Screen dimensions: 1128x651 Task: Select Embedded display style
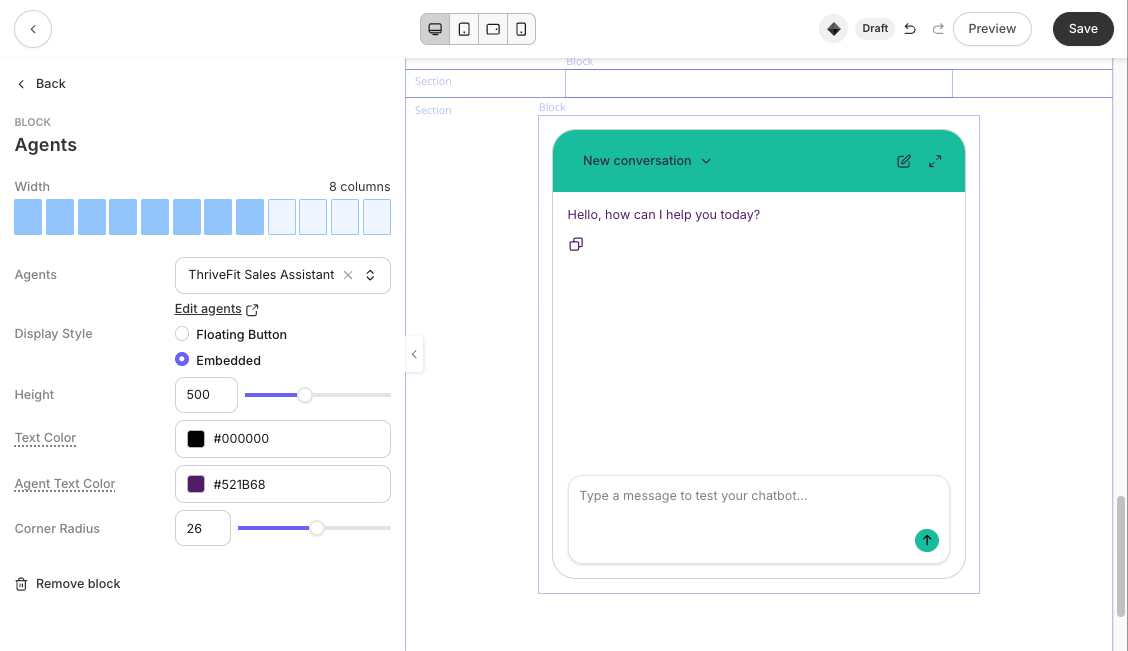click(182, 359)
